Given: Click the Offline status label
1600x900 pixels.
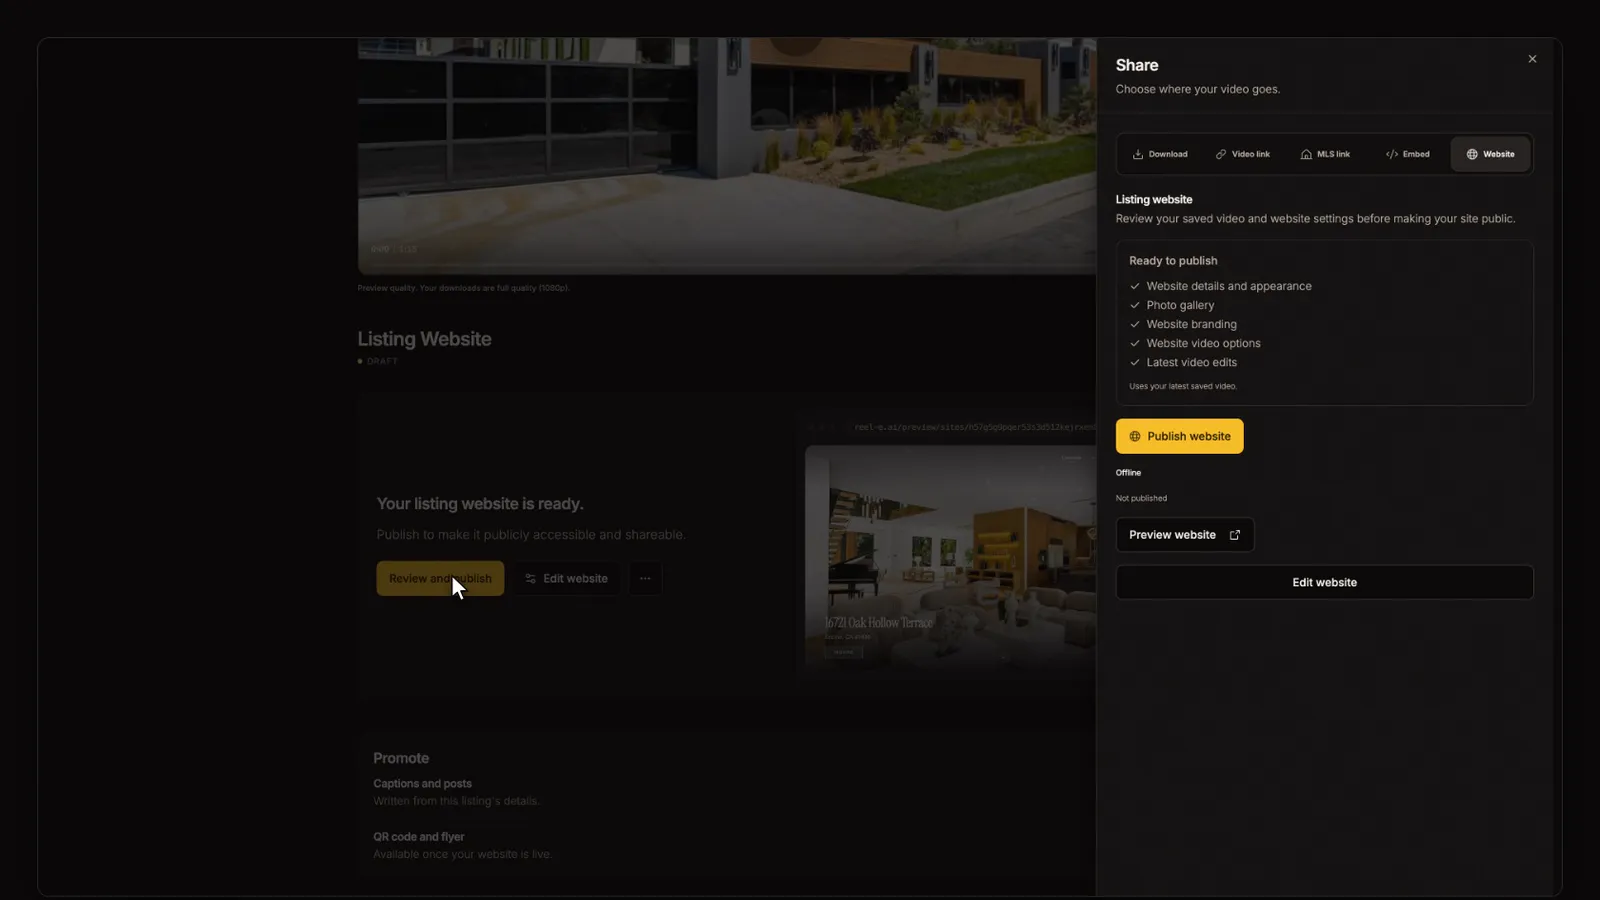Looking at the screenshot, I should coord(1128,472).
